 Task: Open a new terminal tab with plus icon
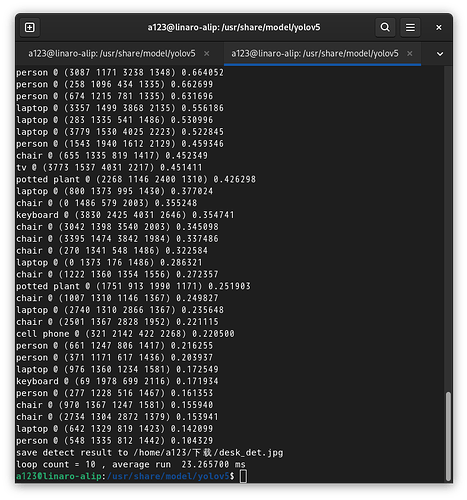coord(30,27)
